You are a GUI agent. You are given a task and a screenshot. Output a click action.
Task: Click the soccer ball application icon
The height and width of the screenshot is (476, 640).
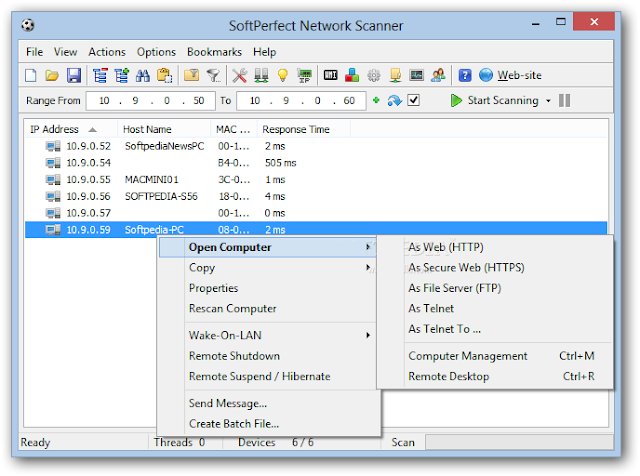[28, 25]
